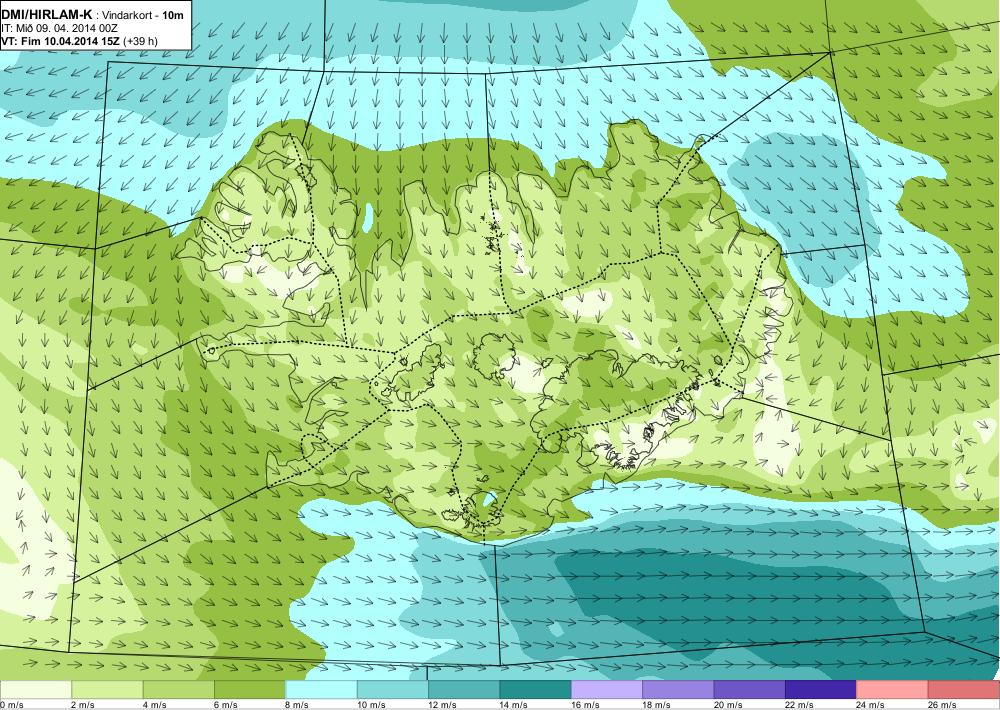1000x710 pixels.
Task: Click the light lavender 16–18 m/s legend swatch
Action: point(607,689)
